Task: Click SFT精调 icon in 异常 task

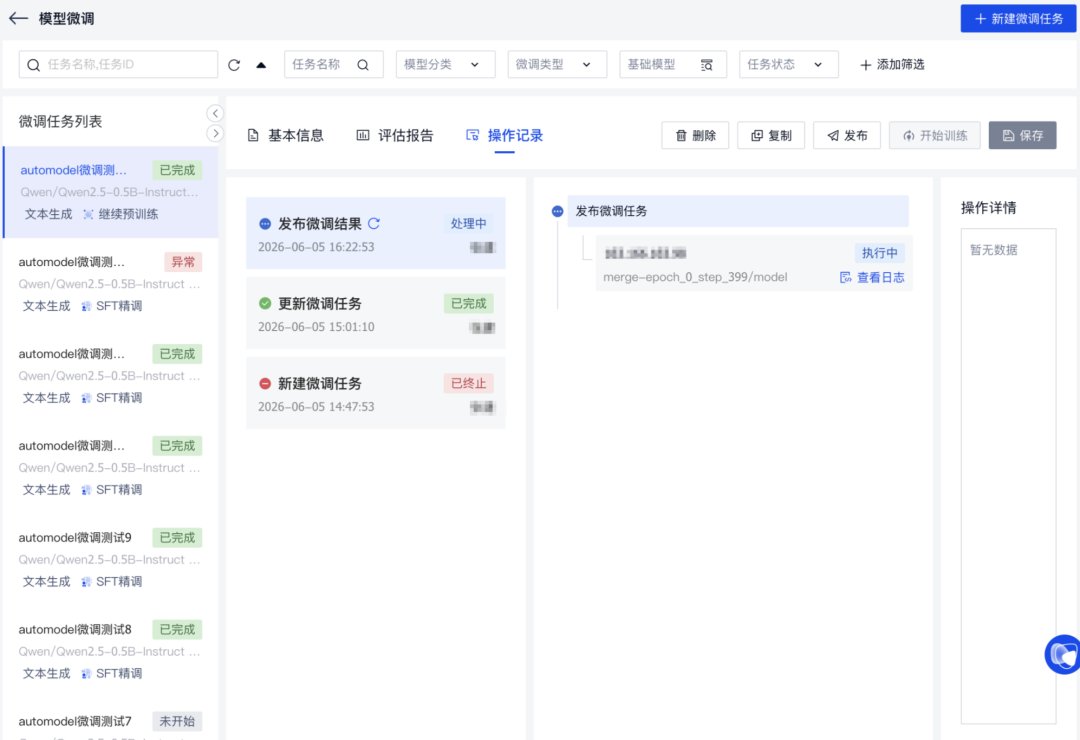Action: 86,306
